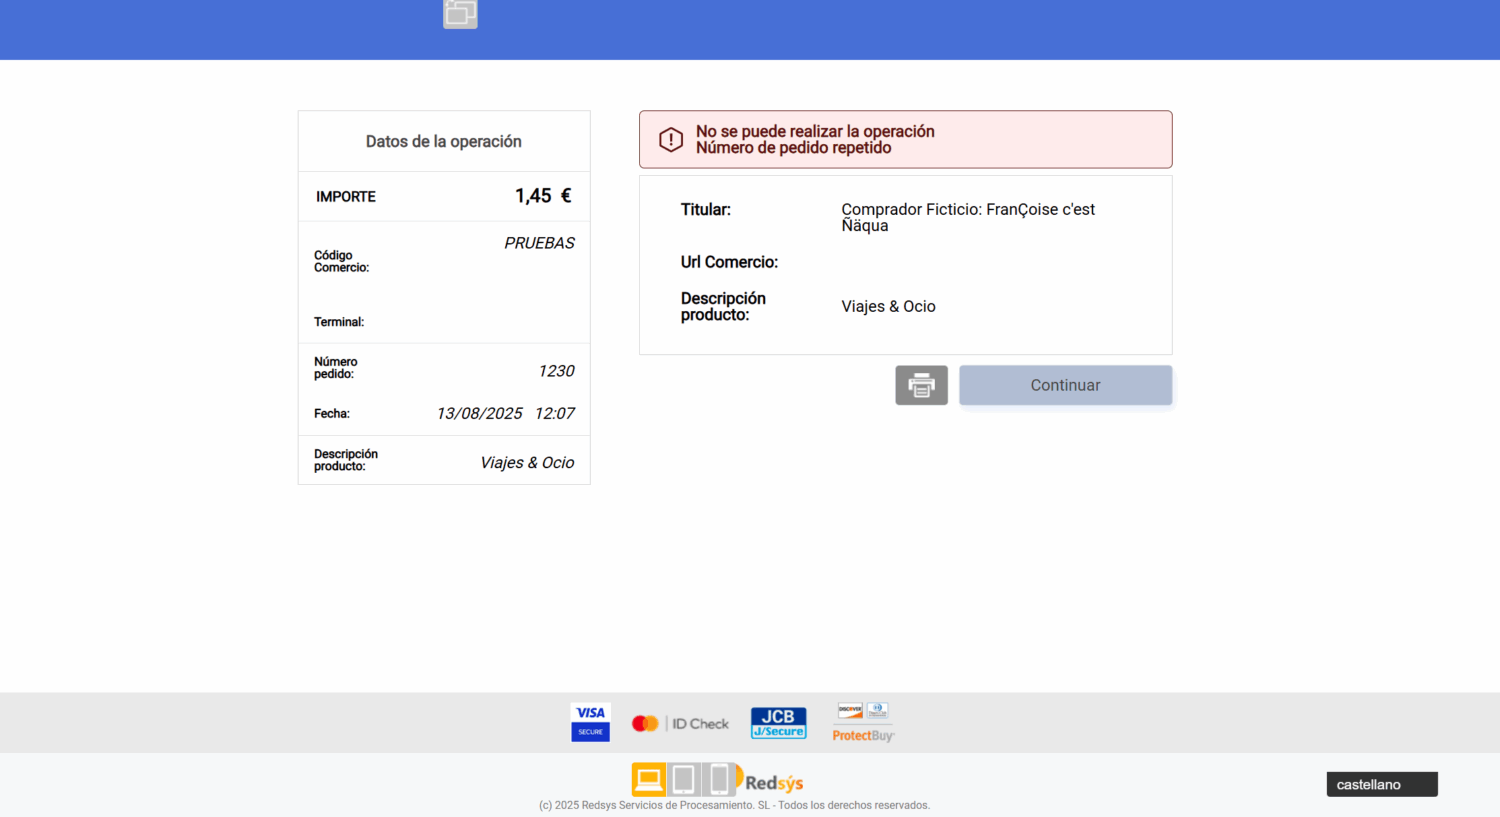The height and width of the screenshot is (817, 1500).
Task: Click the window icon in the blue header
Action: (460, 13)
